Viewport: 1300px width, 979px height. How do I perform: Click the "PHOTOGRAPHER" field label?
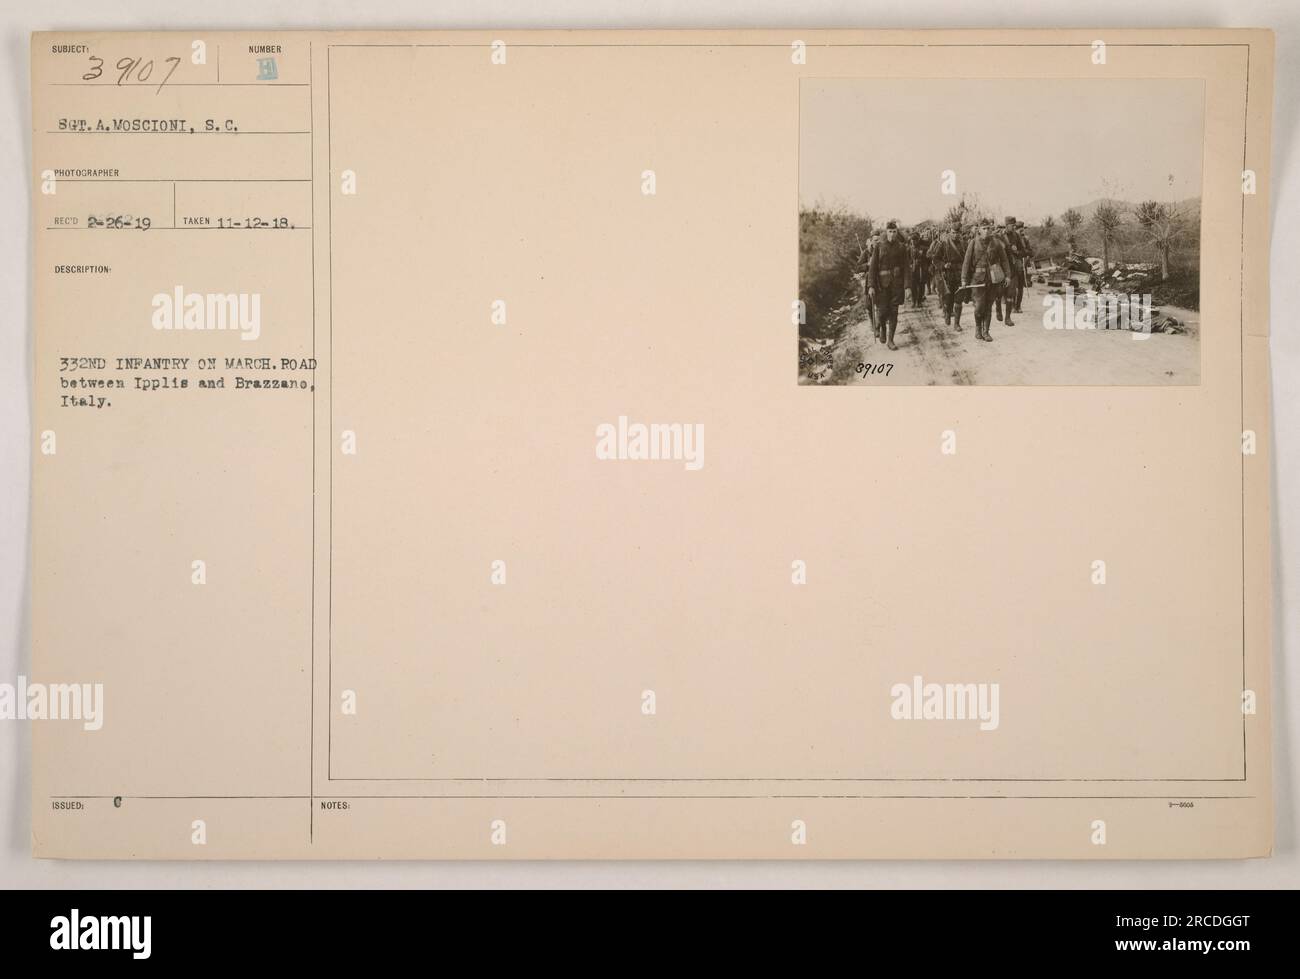coord(88,173)
